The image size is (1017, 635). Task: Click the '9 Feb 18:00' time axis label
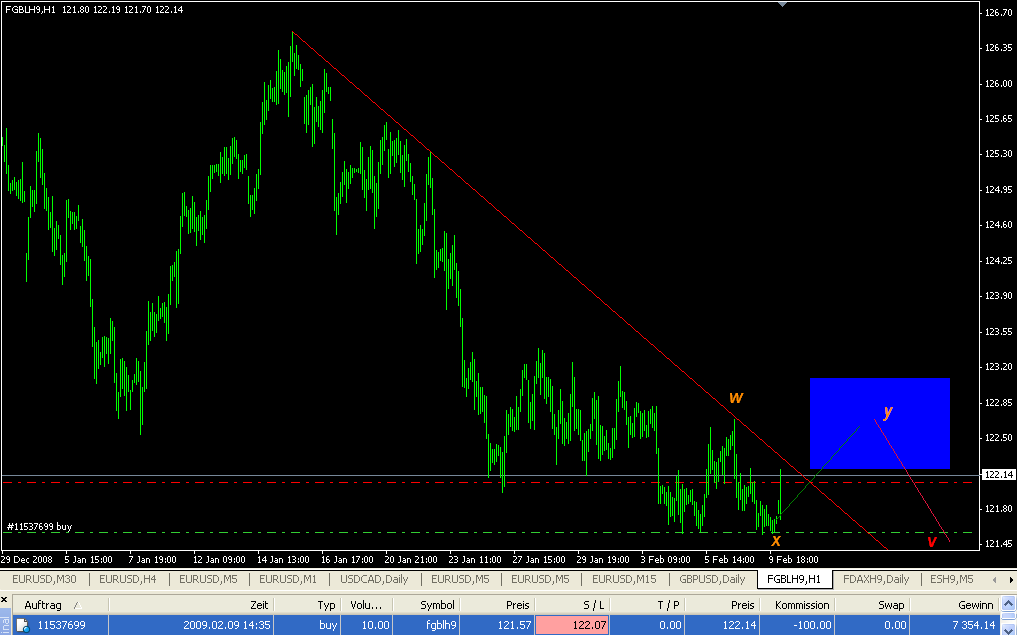coord(794,559)
